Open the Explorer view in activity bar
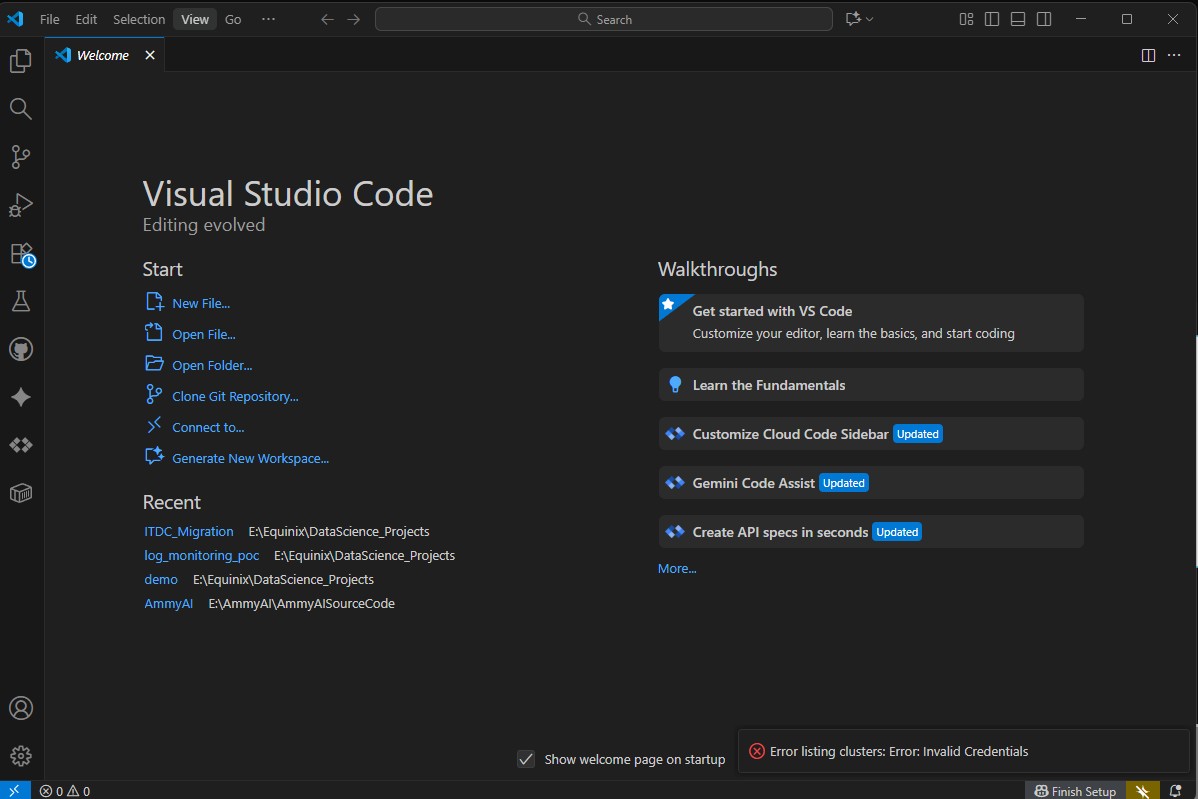 pos(20,62)
